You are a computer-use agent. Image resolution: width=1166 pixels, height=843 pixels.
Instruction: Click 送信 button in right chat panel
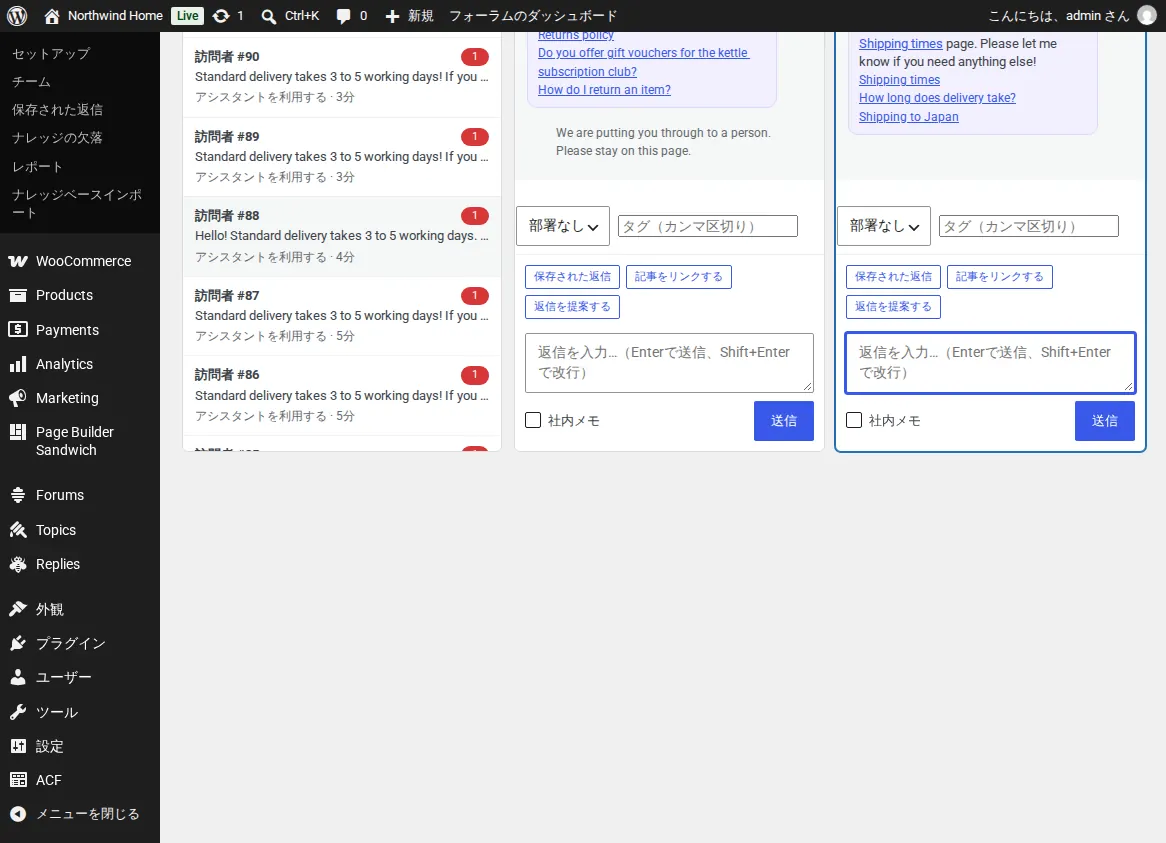click(1104, 421)
